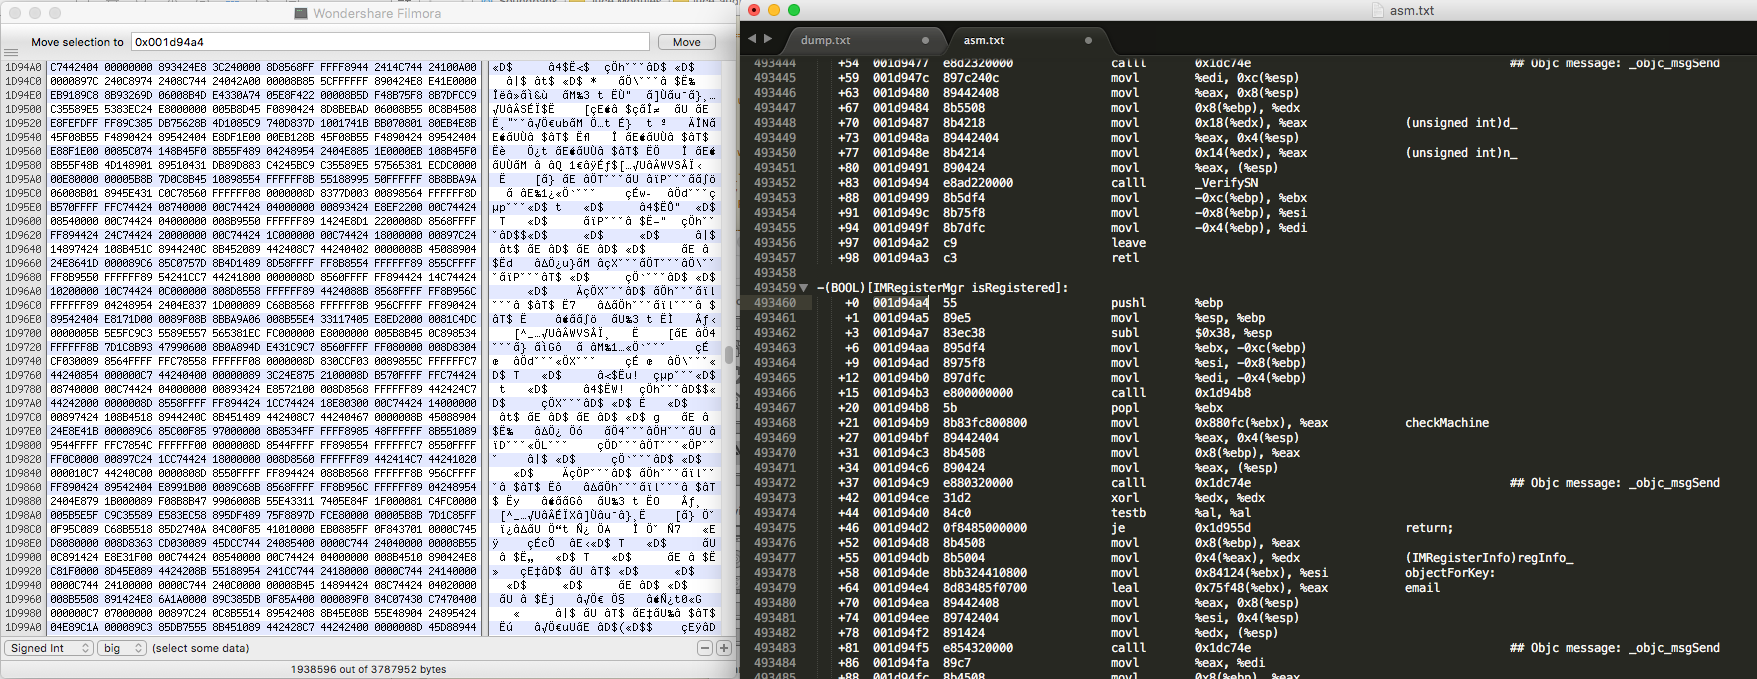Click line number 493460 in gutter
This screenshot has height=679, width=1757.
tap(775, 303)
